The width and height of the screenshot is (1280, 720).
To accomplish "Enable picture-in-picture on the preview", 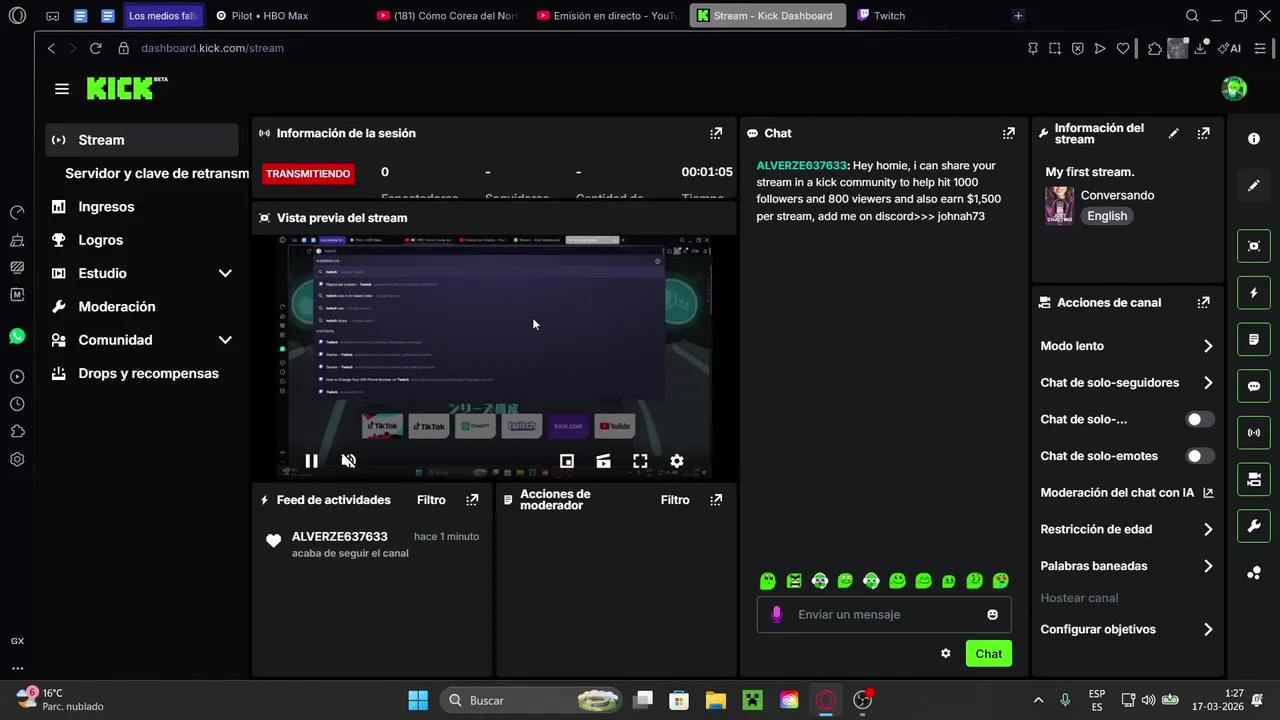I will (567, 461).
